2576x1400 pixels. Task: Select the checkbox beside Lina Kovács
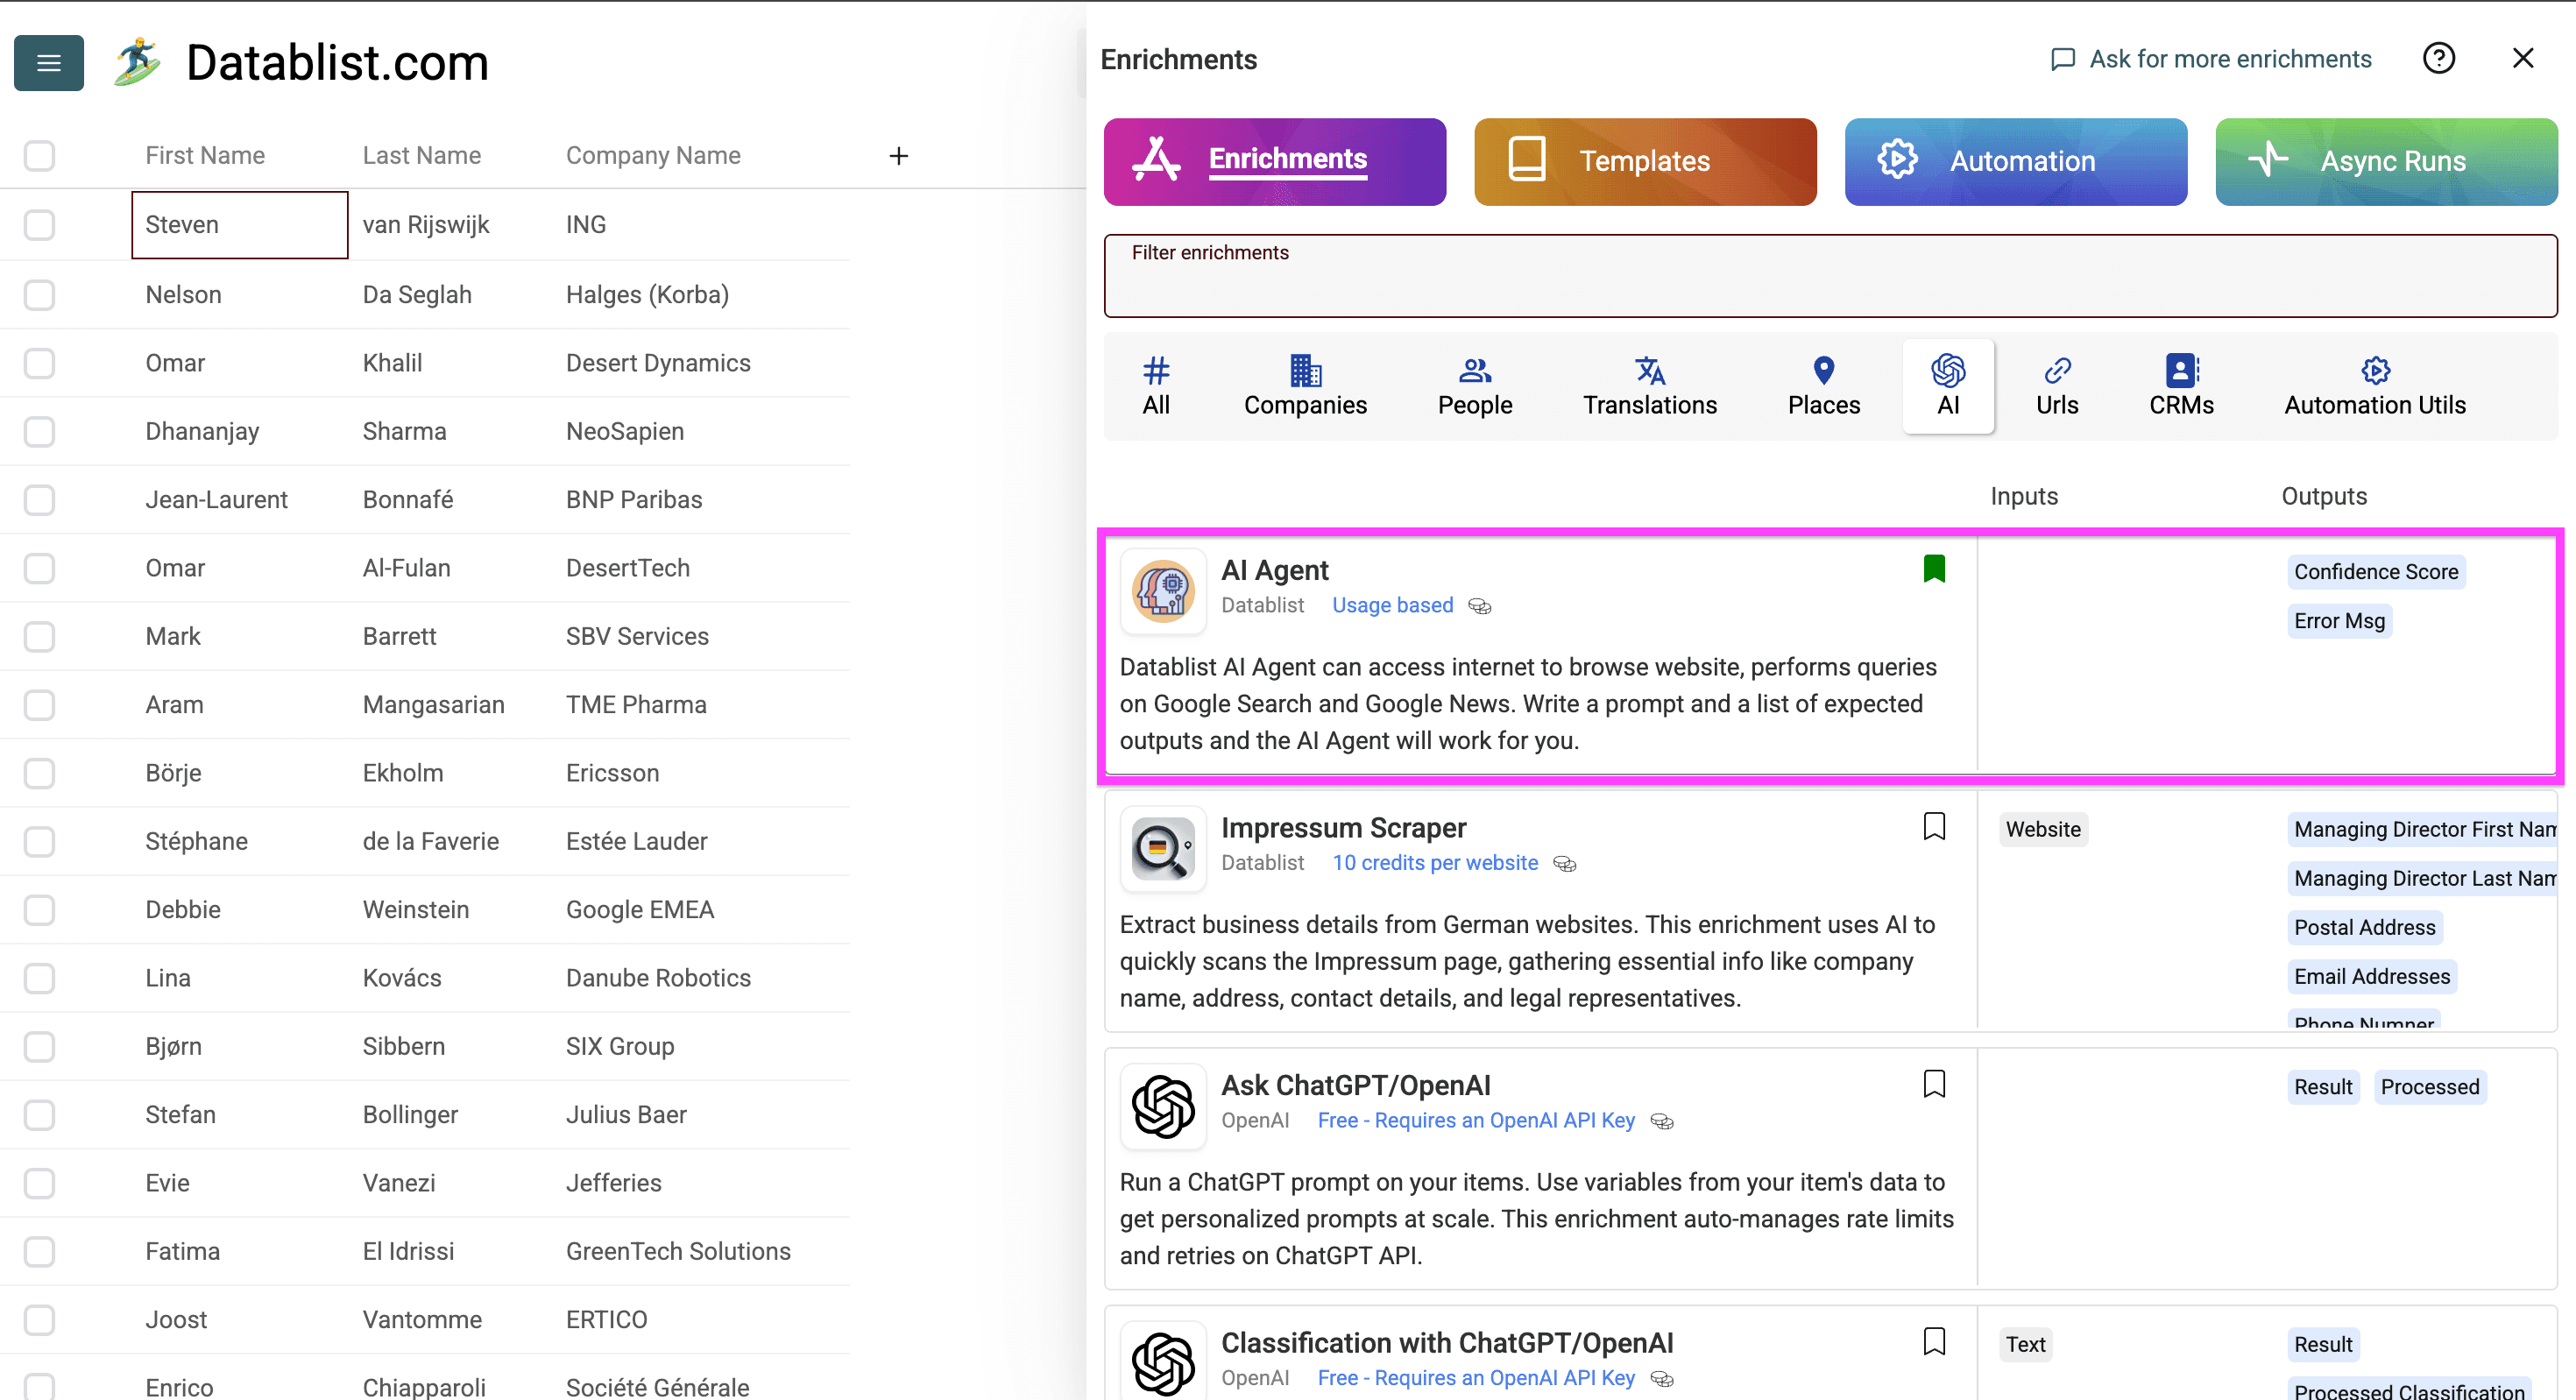[39, 978]
